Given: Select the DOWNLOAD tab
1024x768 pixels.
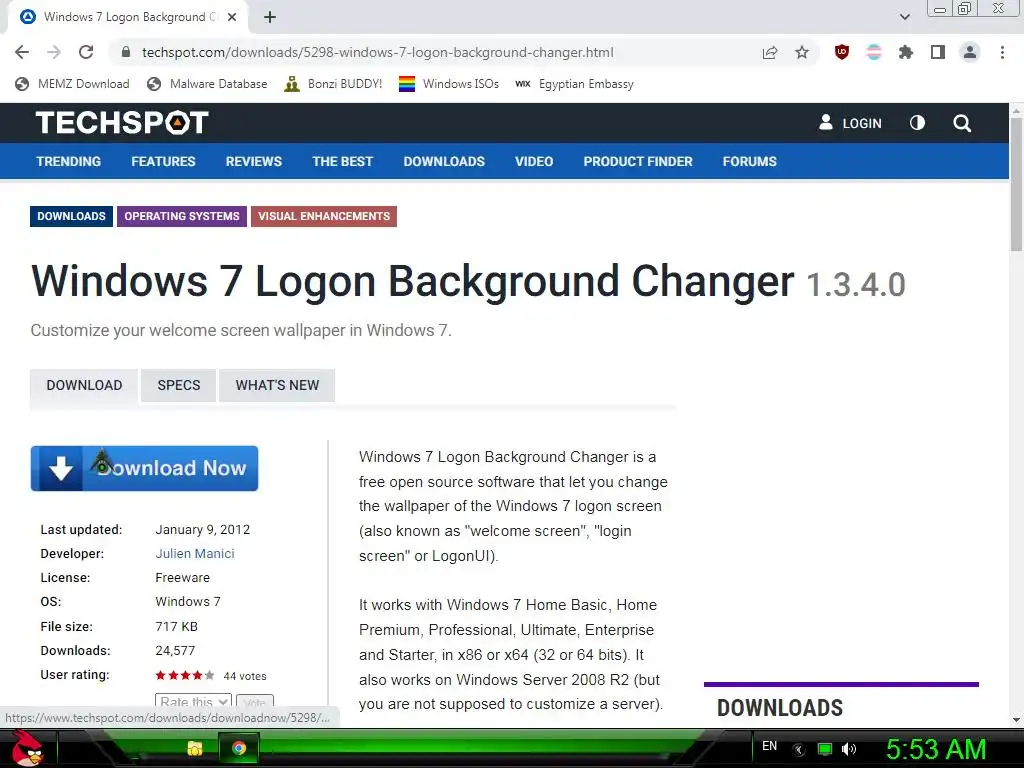Looking at the screenshot, I should coord(84,385).
